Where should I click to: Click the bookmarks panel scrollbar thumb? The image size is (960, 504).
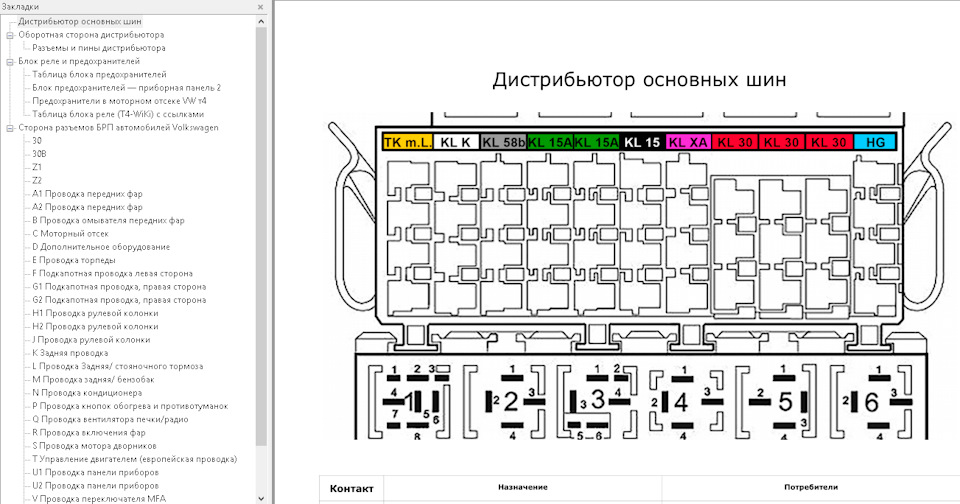tap(261, 236)
